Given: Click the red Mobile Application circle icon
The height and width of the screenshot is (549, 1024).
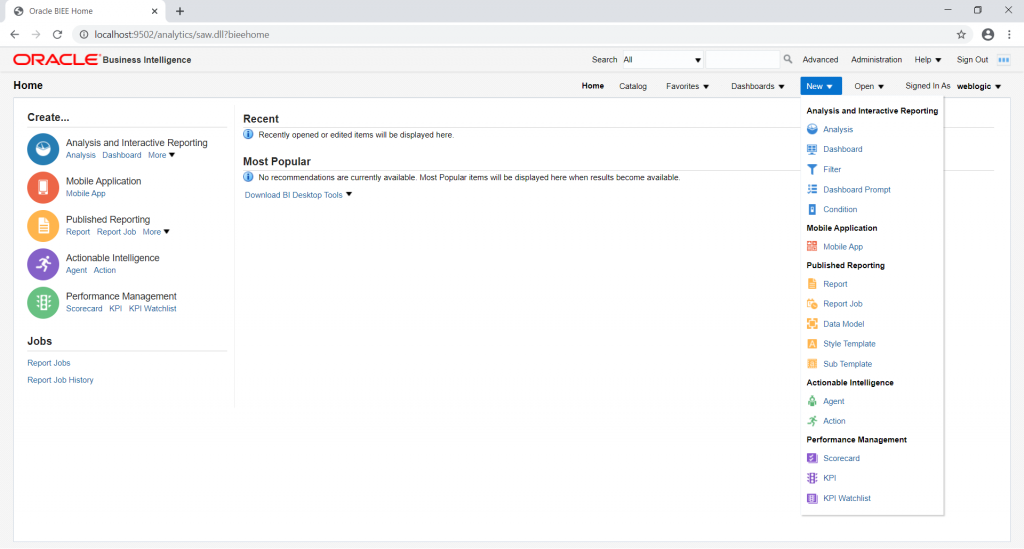Looking at the screenshot, I should pyautogui.click(x=43, y=187).
